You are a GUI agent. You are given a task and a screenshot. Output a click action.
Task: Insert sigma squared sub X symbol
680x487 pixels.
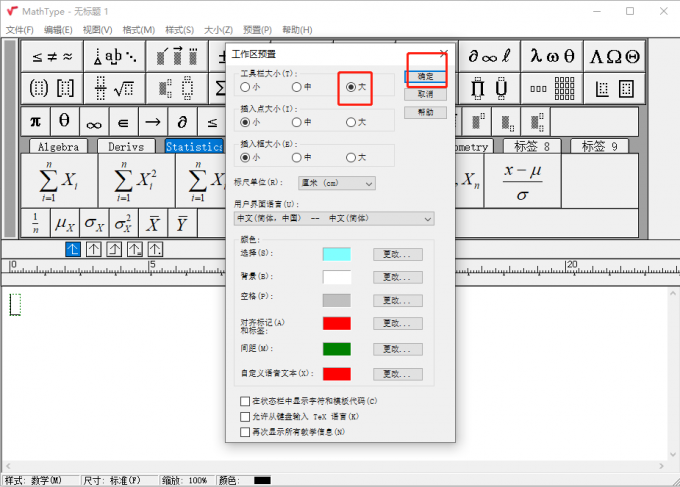click(x=123, y=223)
